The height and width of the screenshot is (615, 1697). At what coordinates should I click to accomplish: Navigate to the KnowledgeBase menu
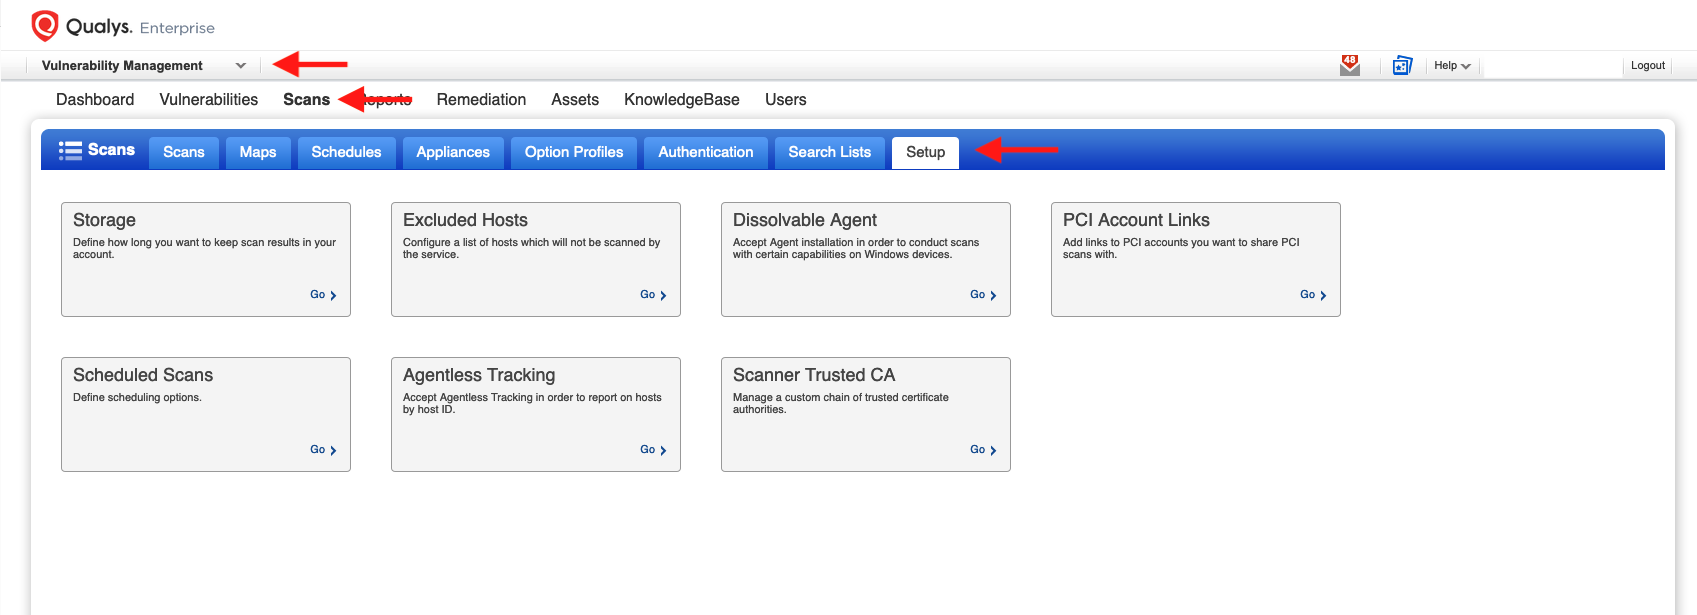pyautogui.click(x=681, y=100)
